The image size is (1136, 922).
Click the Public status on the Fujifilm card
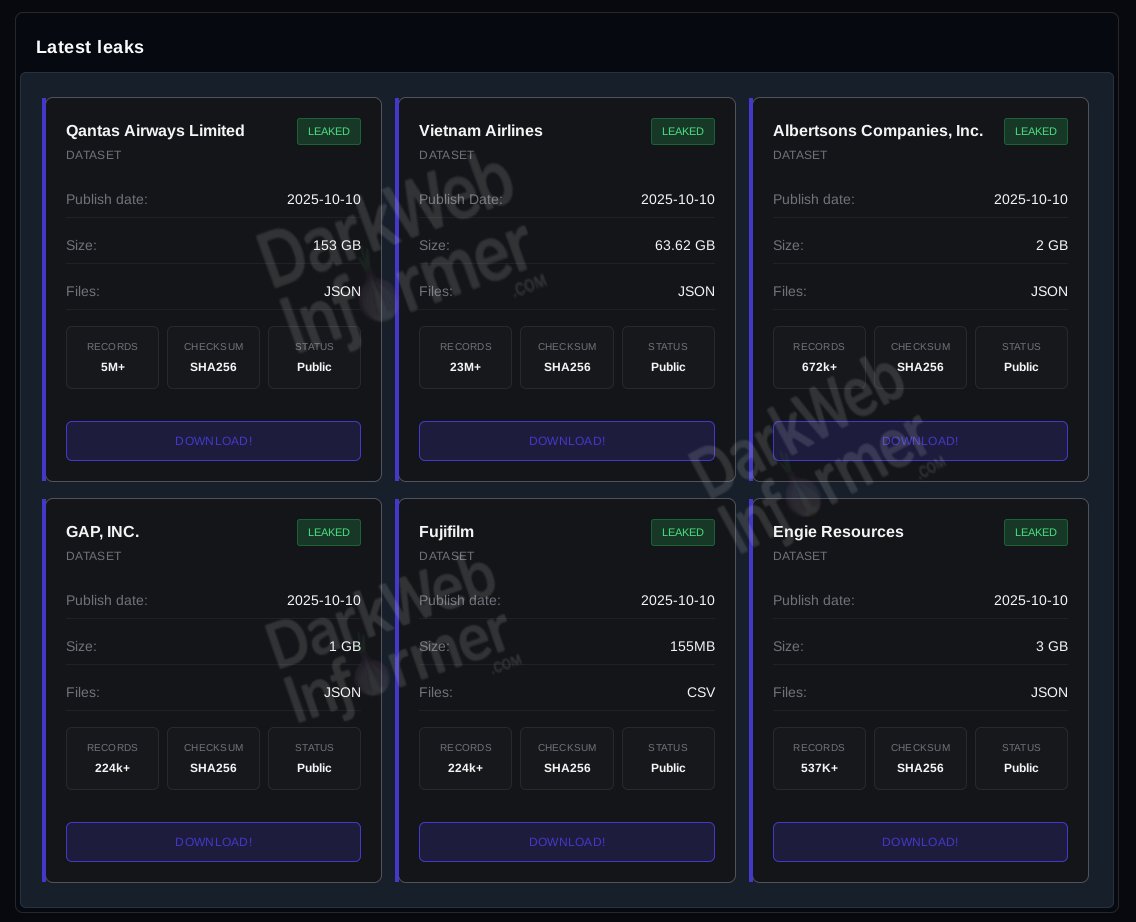668,758
